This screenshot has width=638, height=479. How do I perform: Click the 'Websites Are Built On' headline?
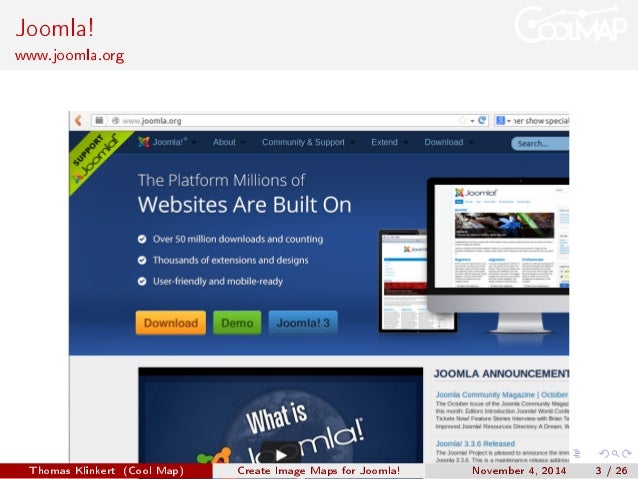pyautogui.click(x=245, y=204)
